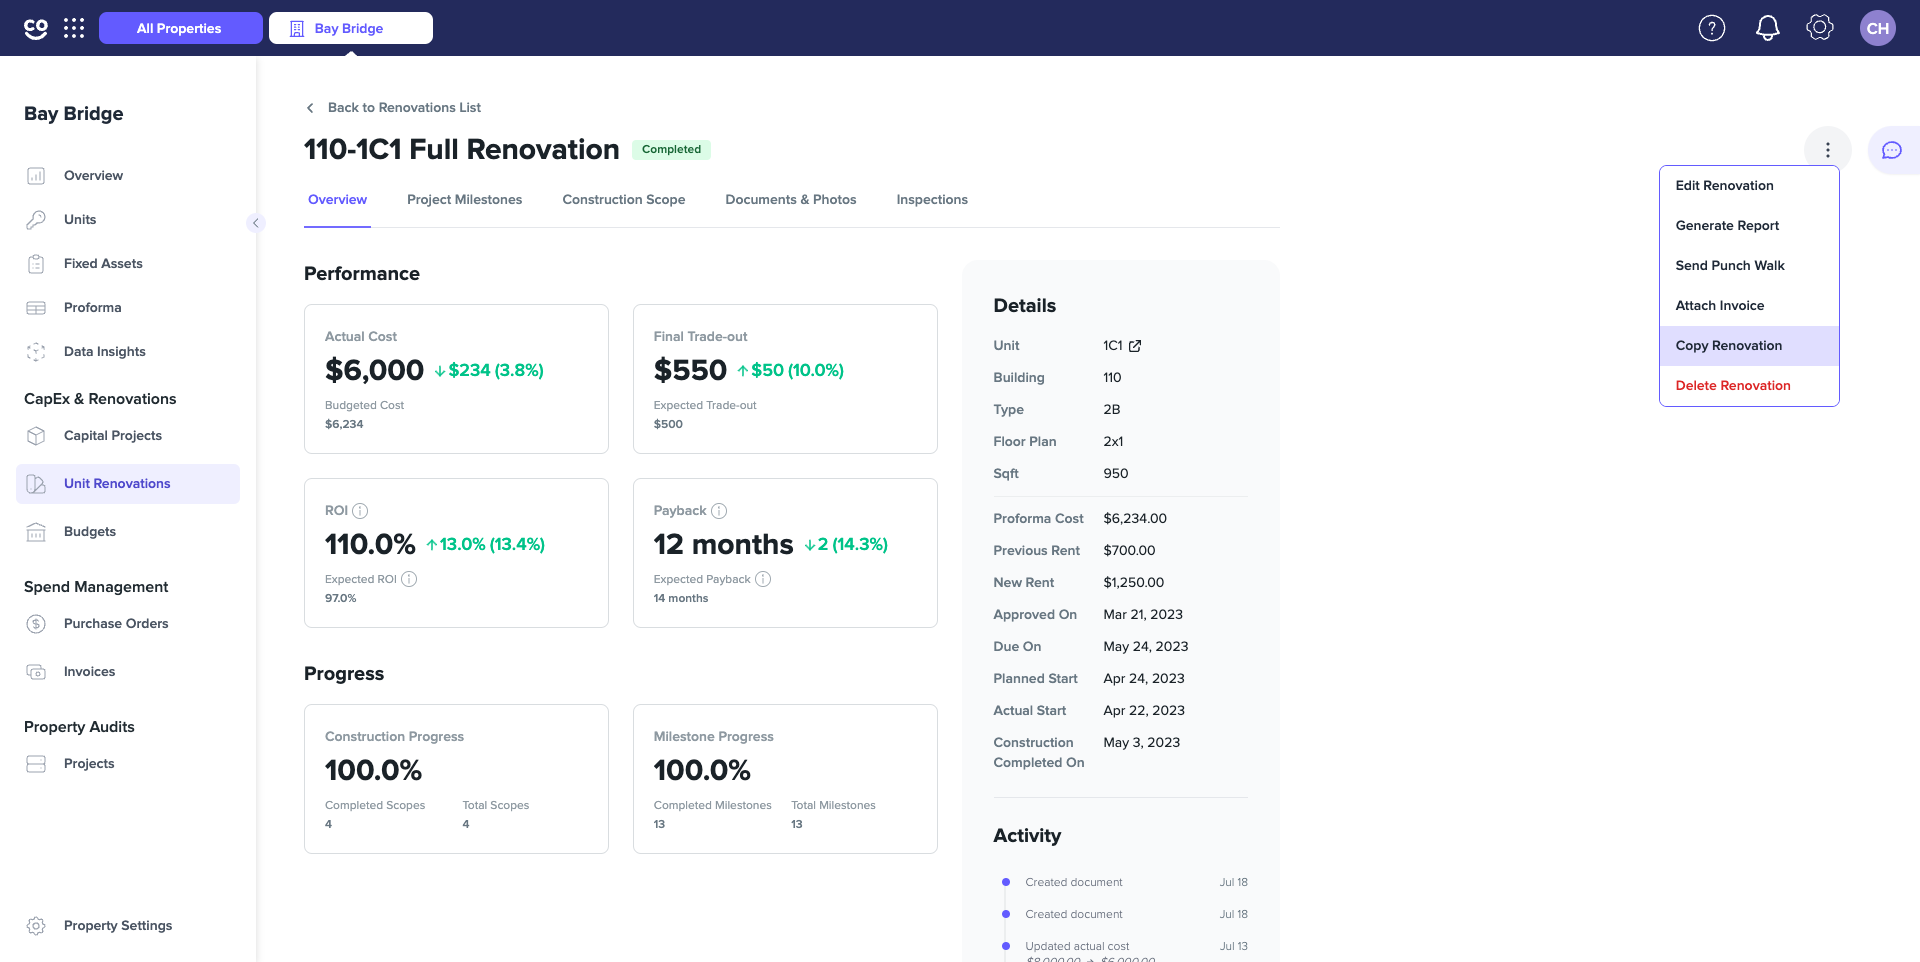The image size is (1920, 962).
Task: Click the Mar 21, 2023 approved date
Action: pos(1143,615)
